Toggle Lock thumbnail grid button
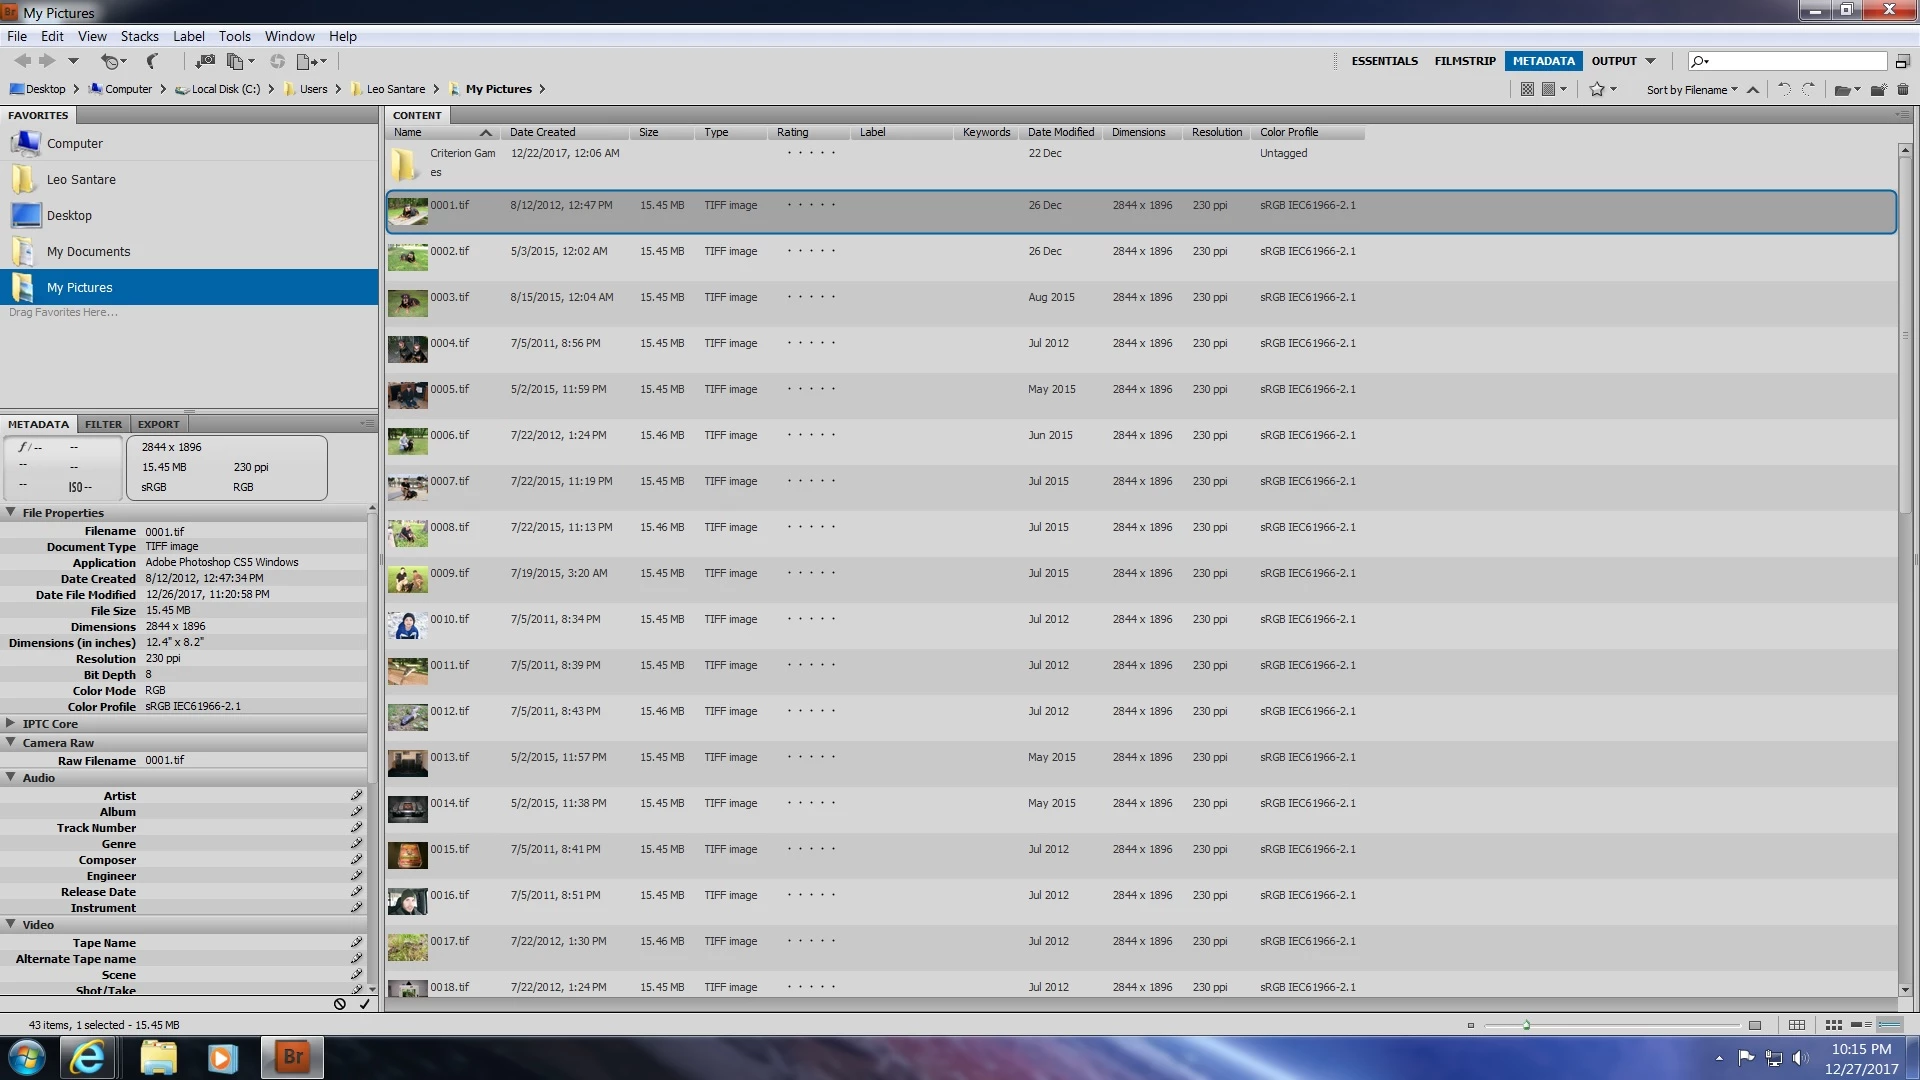The image size is (1920, 1080). pos(1797,1025)
